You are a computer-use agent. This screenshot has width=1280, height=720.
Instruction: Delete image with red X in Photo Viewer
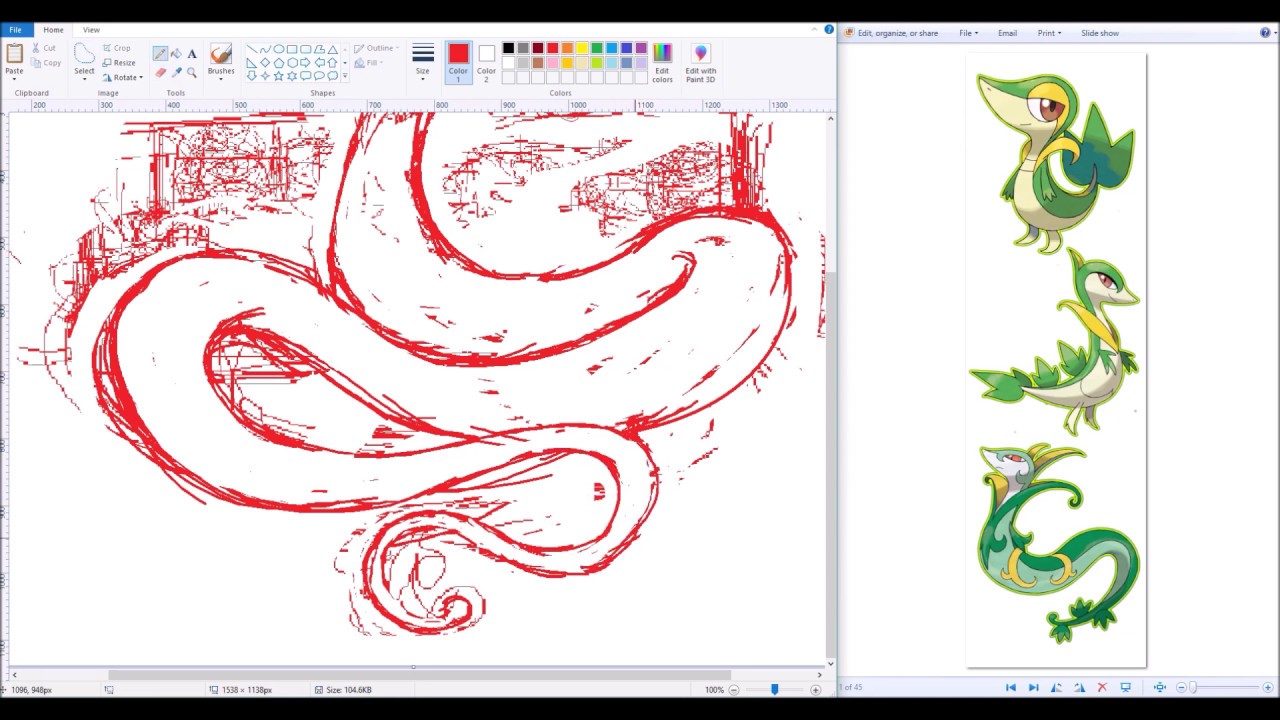pos(1102,687)
